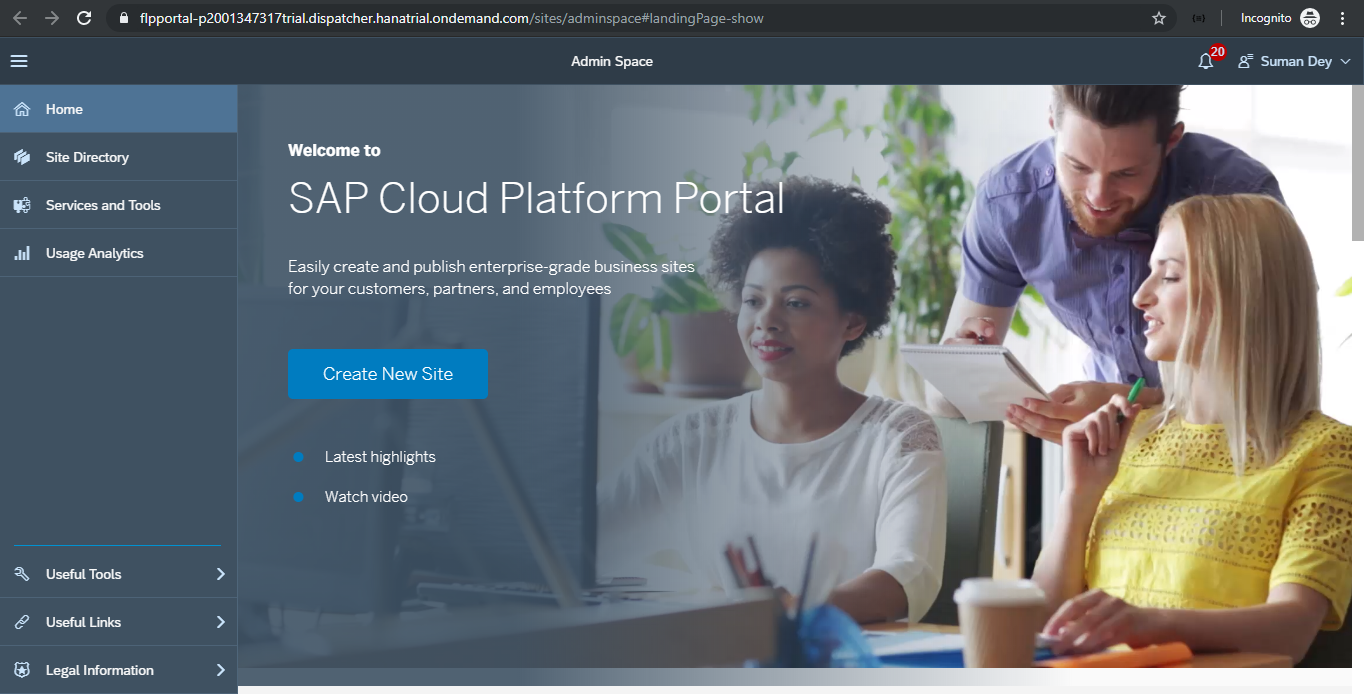
Task: Open the browser extension icon
Action: (x=1198, y=18)
